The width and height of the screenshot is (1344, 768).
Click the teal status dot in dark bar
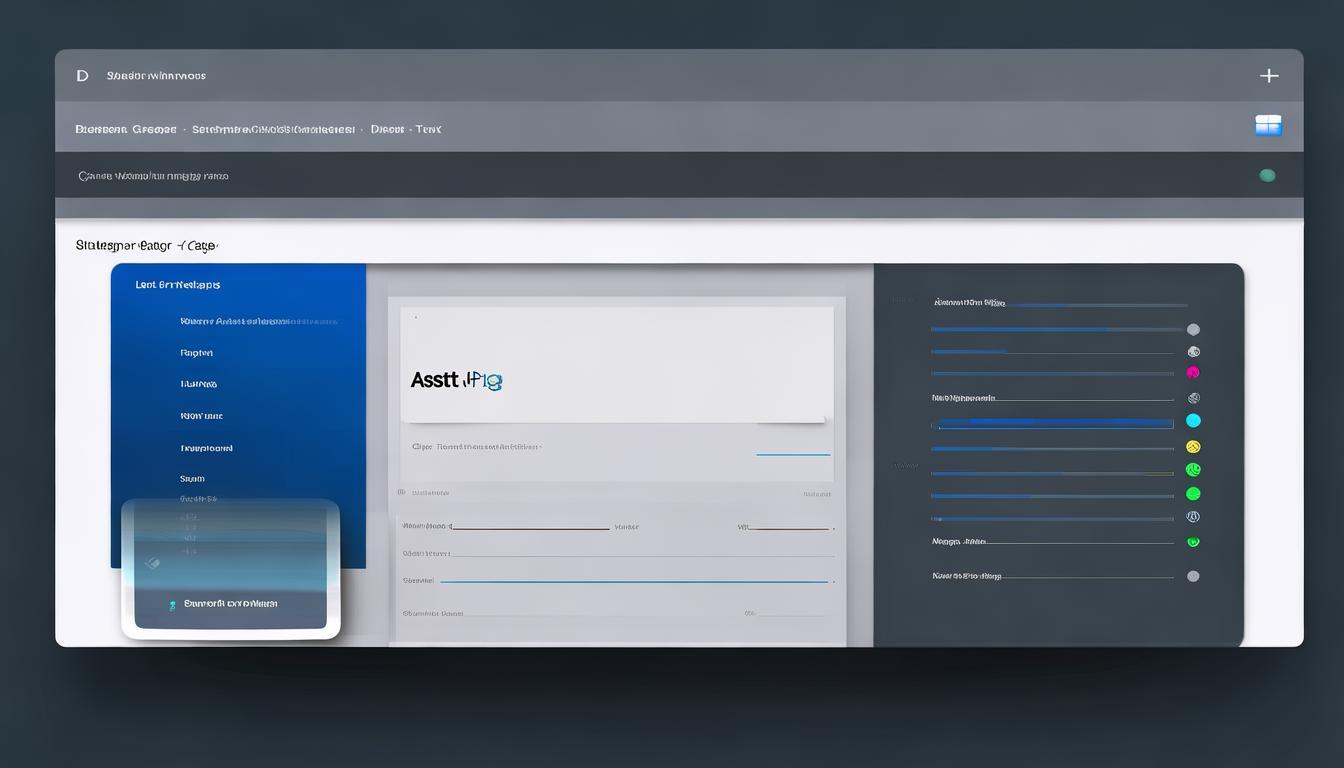(1267, 175)
